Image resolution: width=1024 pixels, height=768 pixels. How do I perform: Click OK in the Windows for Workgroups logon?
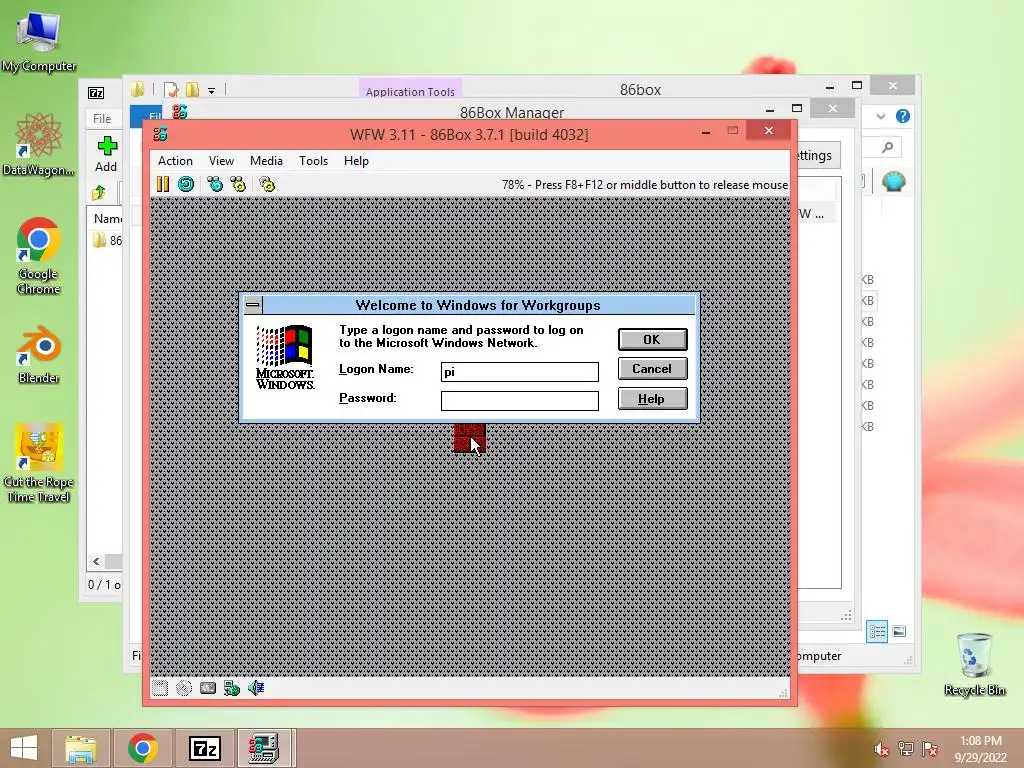click(652, 340)
